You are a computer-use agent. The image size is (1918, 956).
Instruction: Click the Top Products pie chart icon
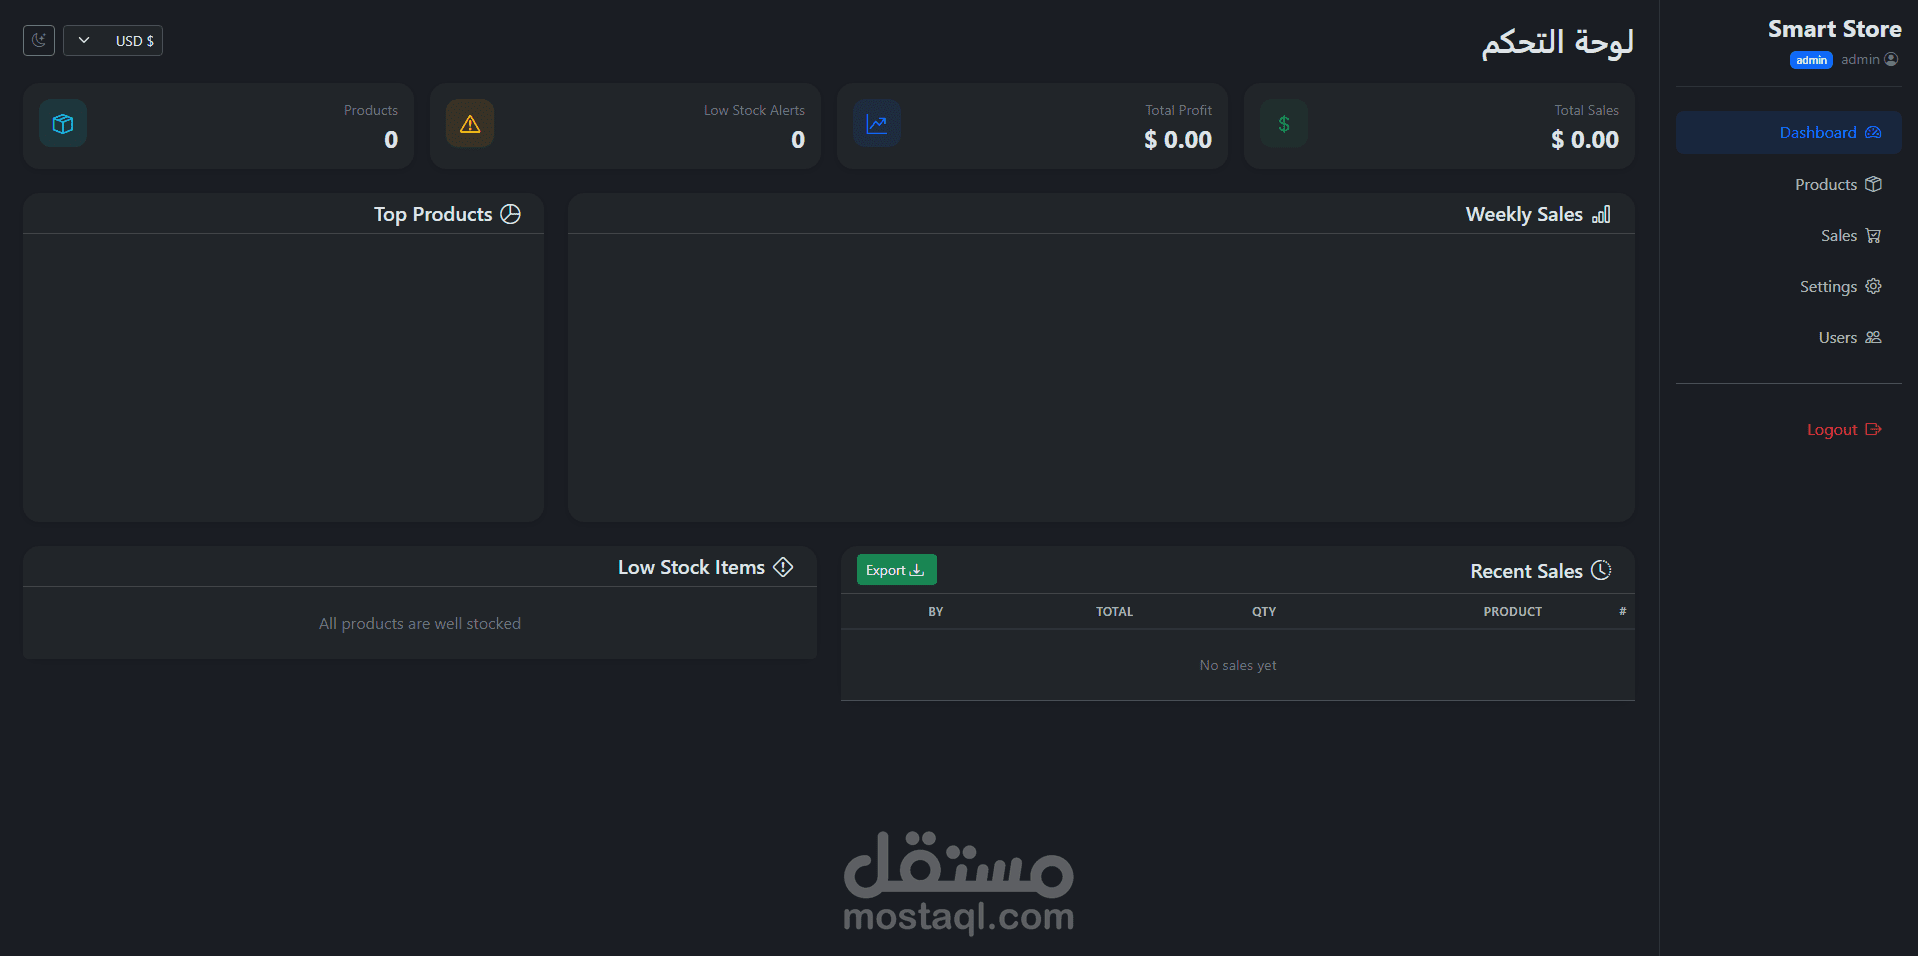point(511,214)
